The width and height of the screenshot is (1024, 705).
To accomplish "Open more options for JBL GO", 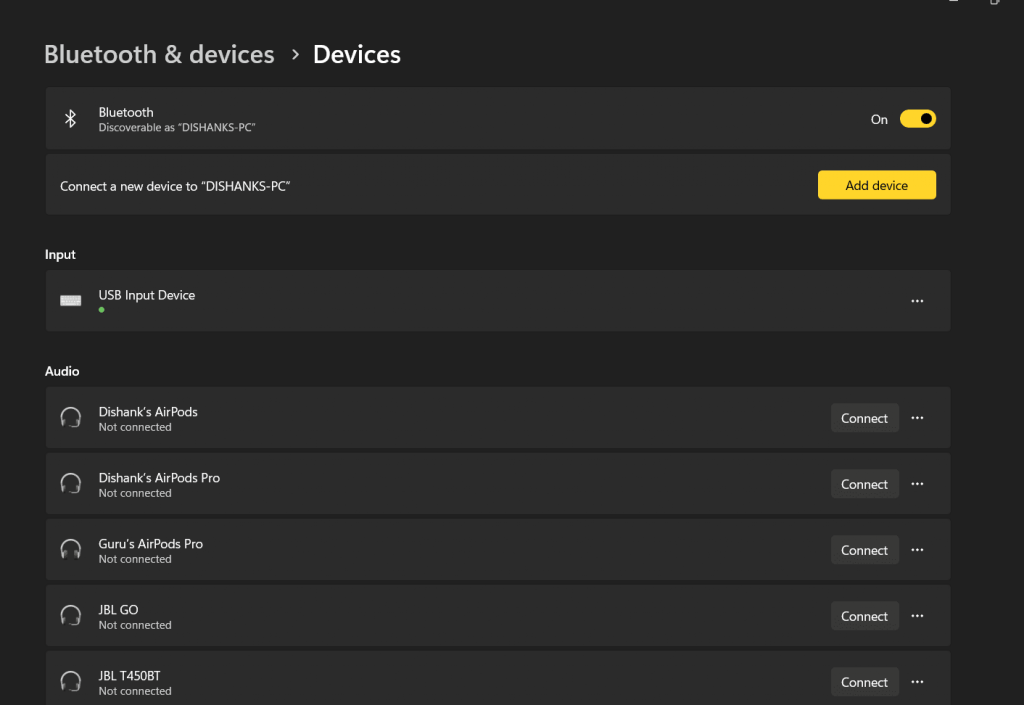I will tap(917, 616).
